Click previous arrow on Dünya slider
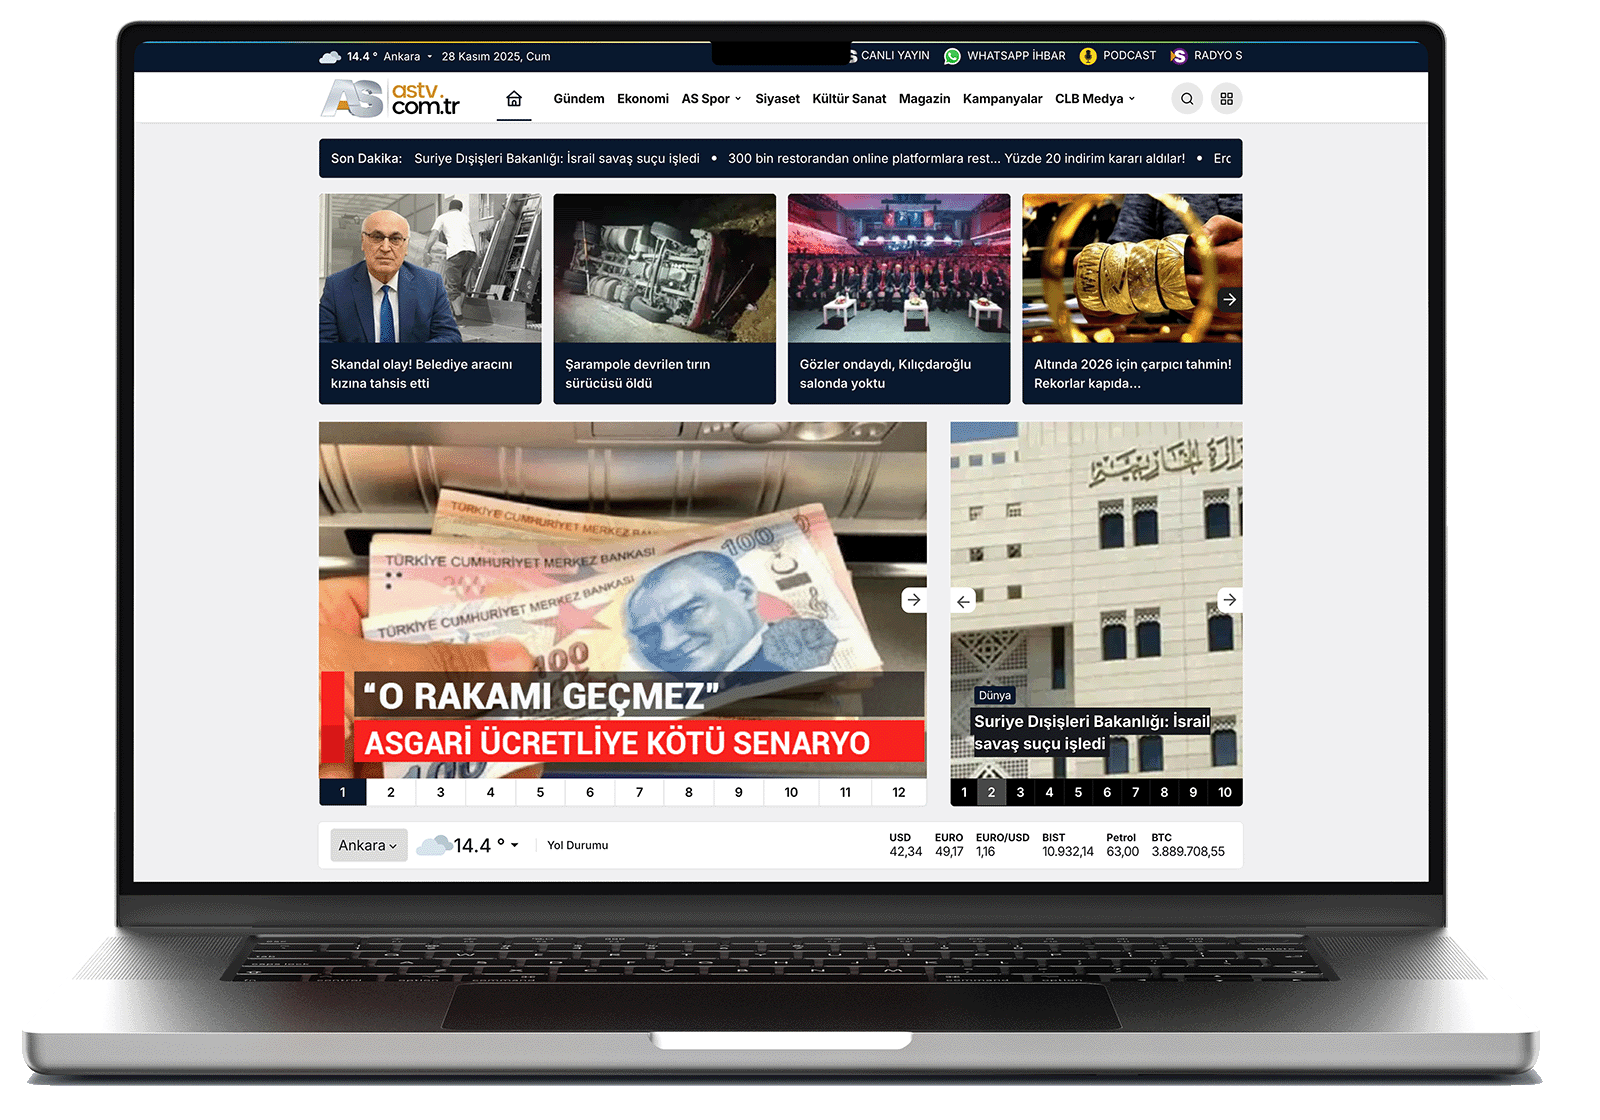Viewport: 1600px width, 1120px height. coord(963,601)
